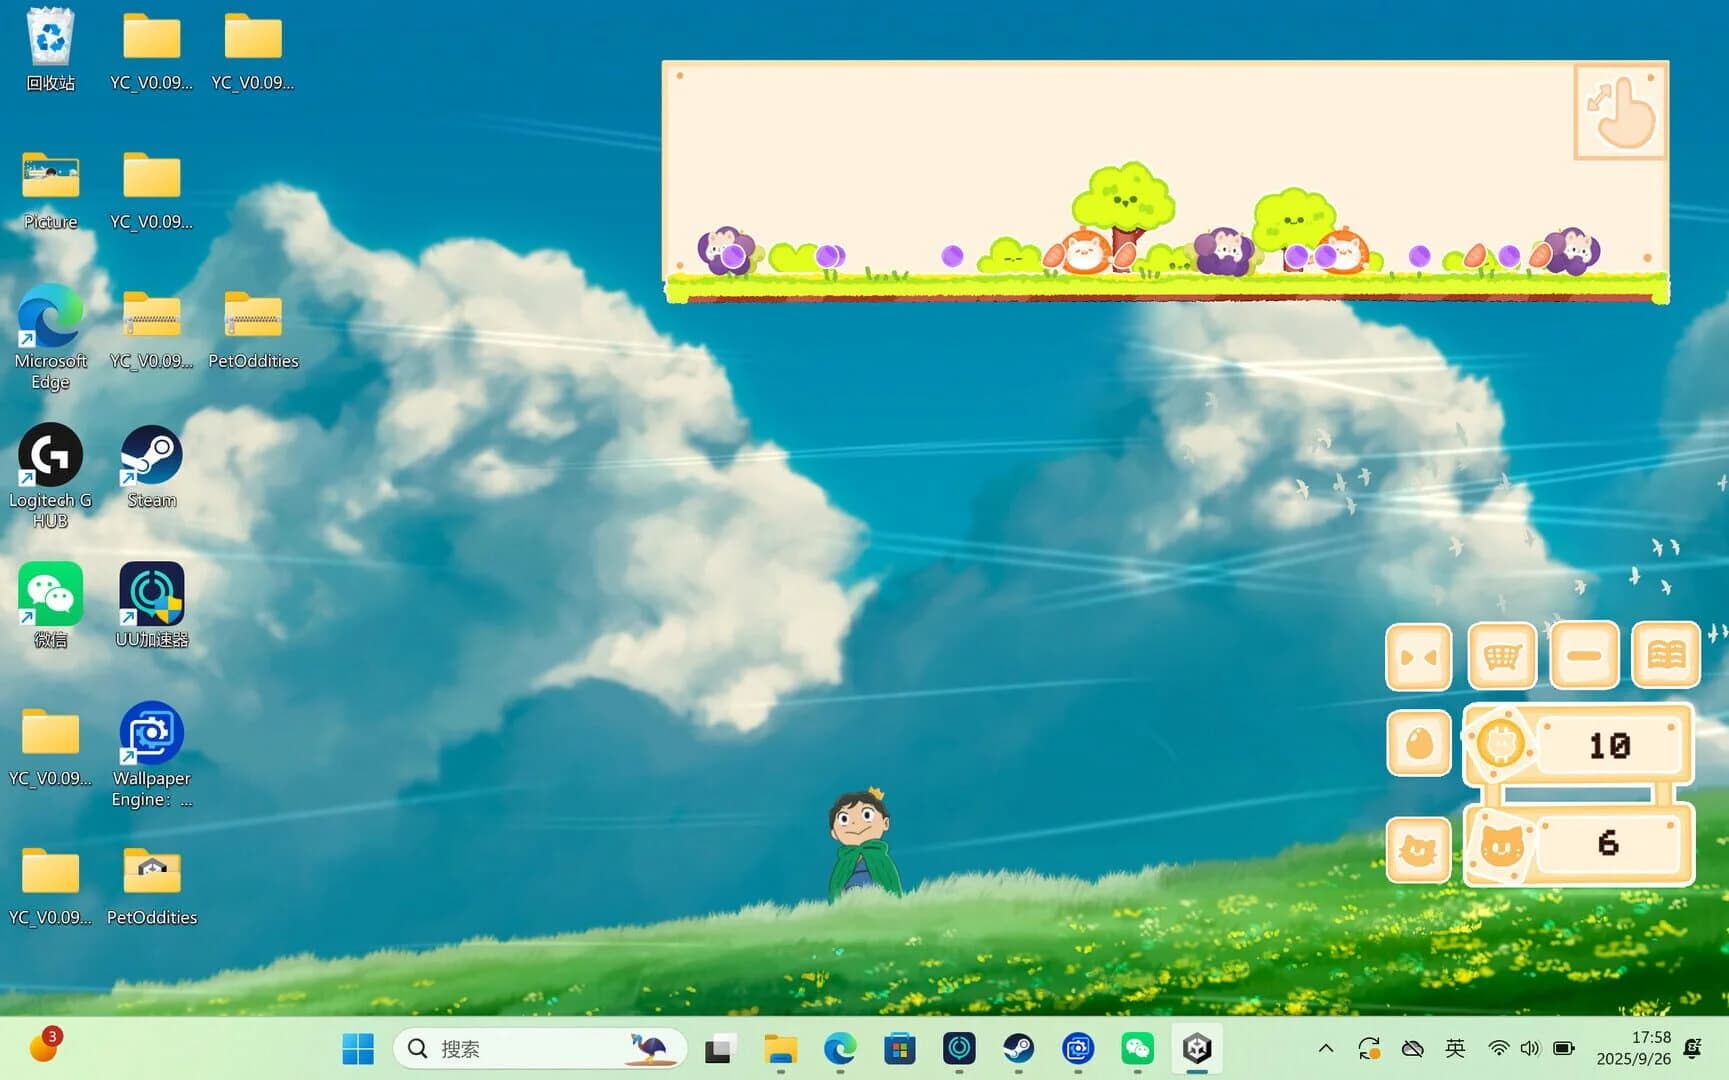The width and height of the screenshot is (1729, 1080).
Task: Toggle Wi-Fi from the system tray
Action: (x=1497, y=1048)
